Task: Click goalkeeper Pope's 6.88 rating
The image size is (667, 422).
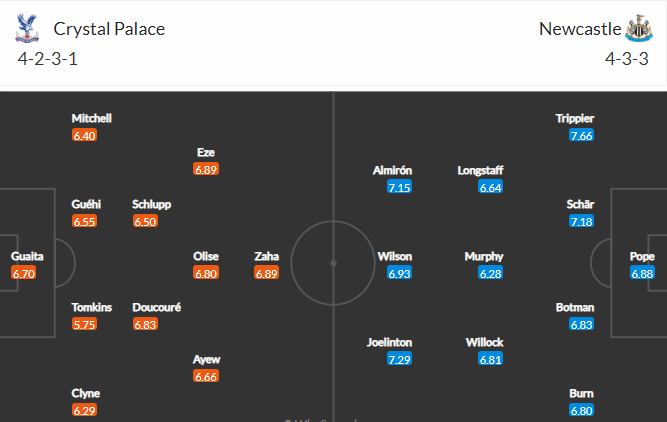Action: coord(642,273)
